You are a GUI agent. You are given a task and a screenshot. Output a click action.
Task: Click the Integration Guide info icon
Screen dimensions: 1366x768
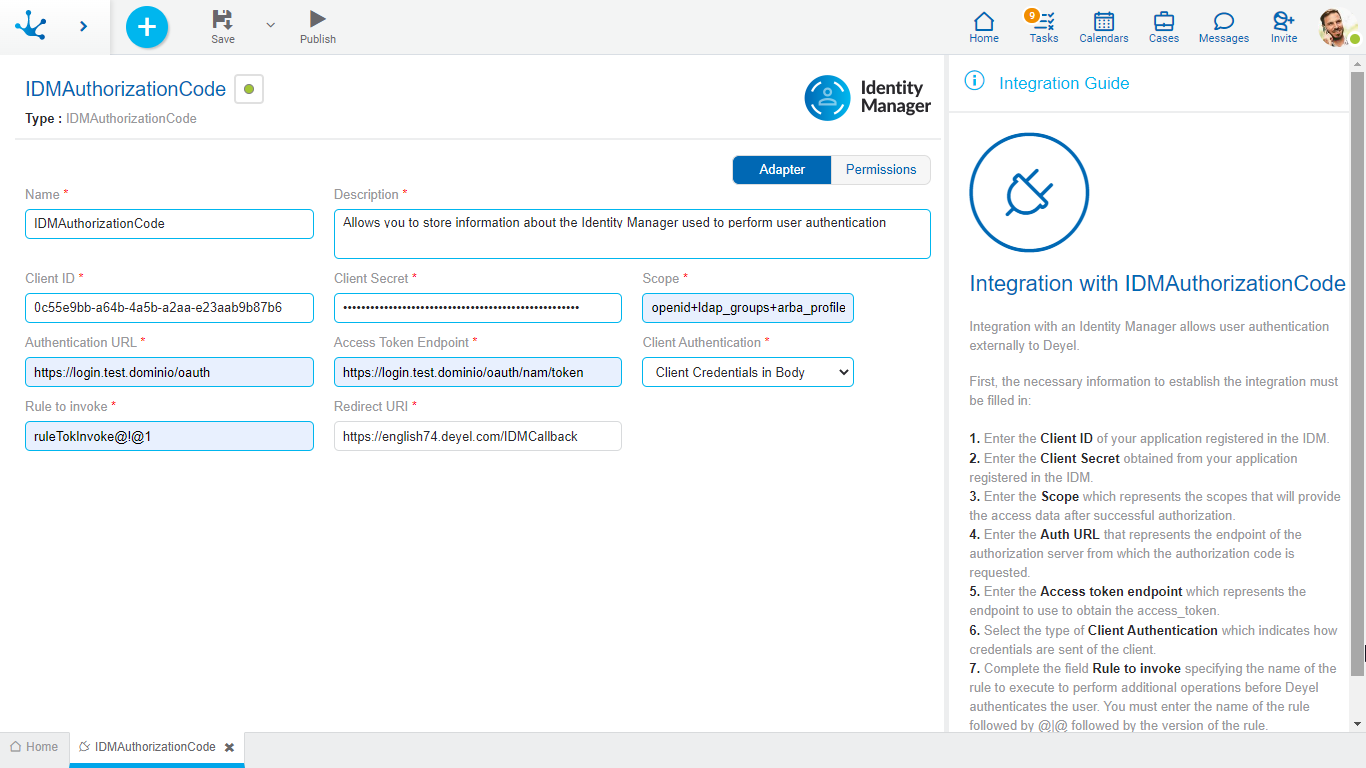(x=974, y=82)
